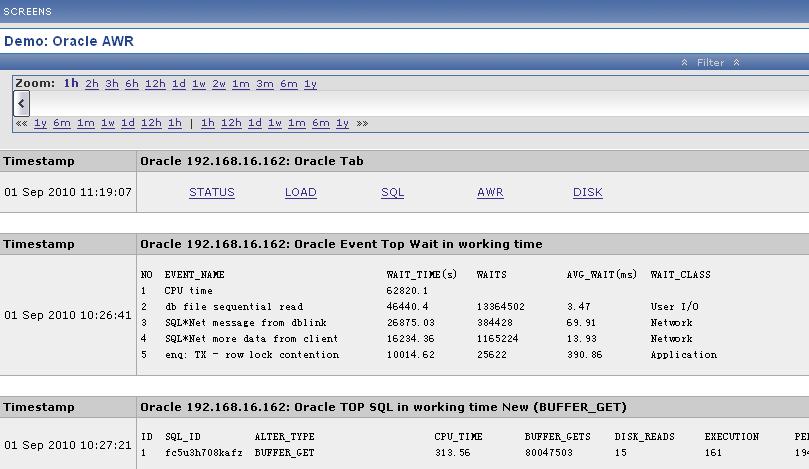Move forward 1m in navigation row
The width and height of the screenshot is (809, 469).
click(297, 123)
